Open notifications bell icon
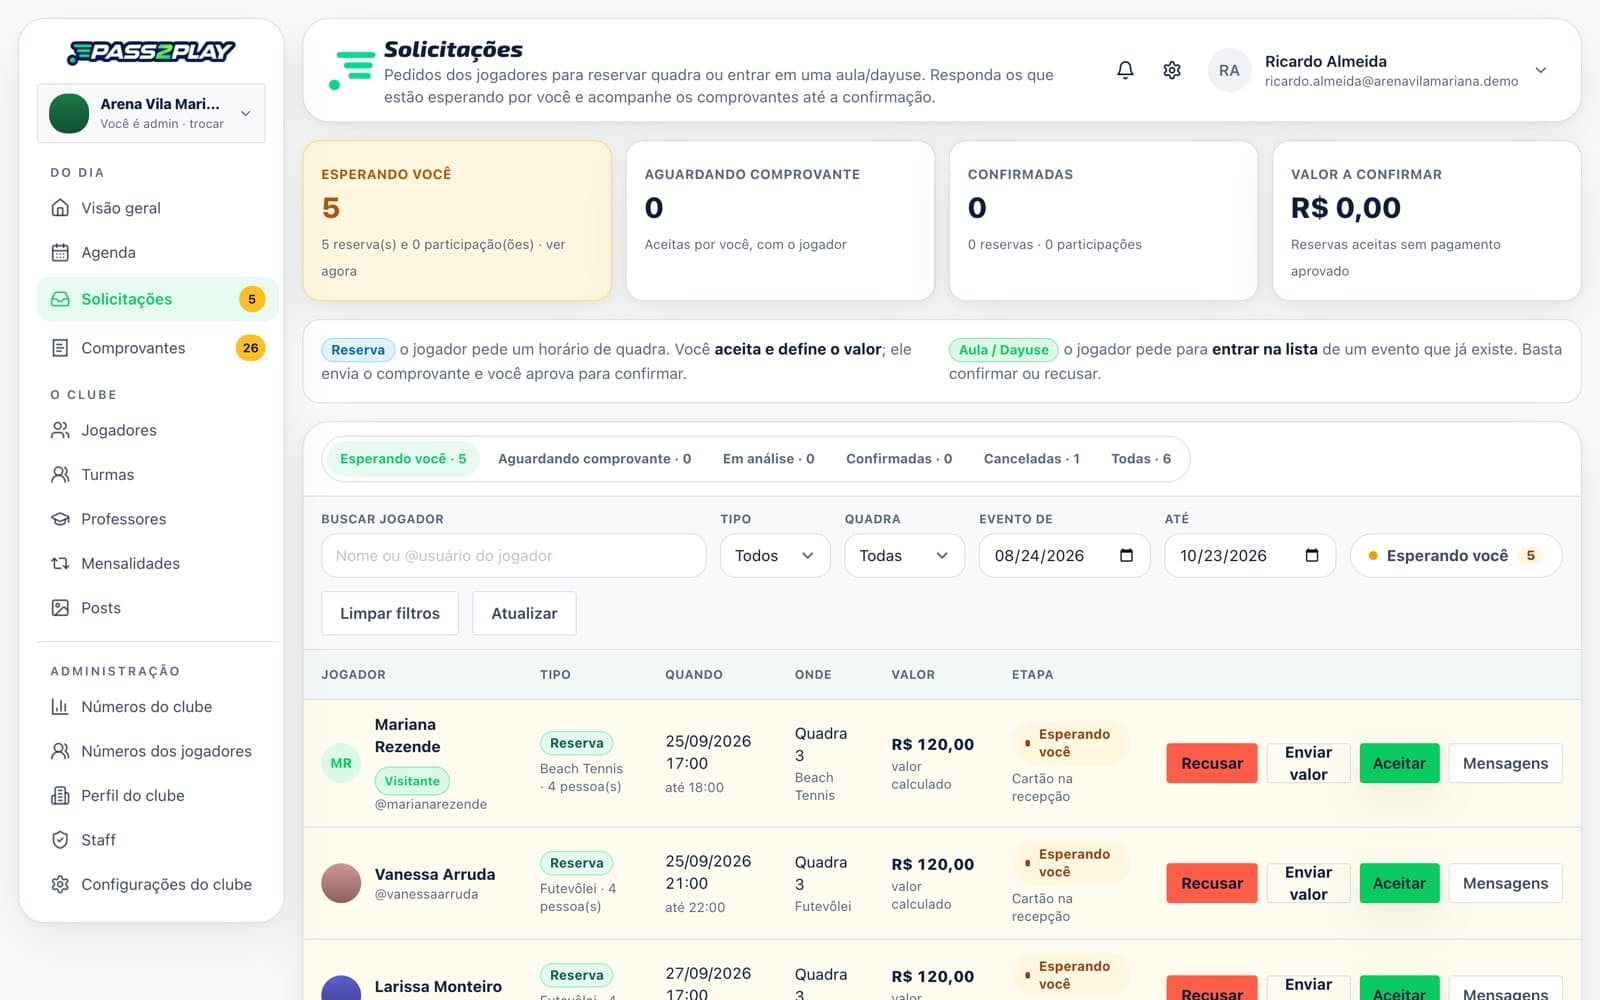 tap(1125, 70)
